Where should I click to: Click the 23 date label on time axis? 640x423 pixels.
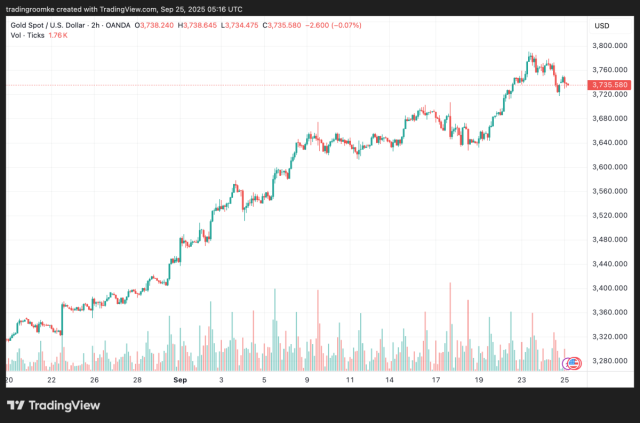[x=522, y=380]
